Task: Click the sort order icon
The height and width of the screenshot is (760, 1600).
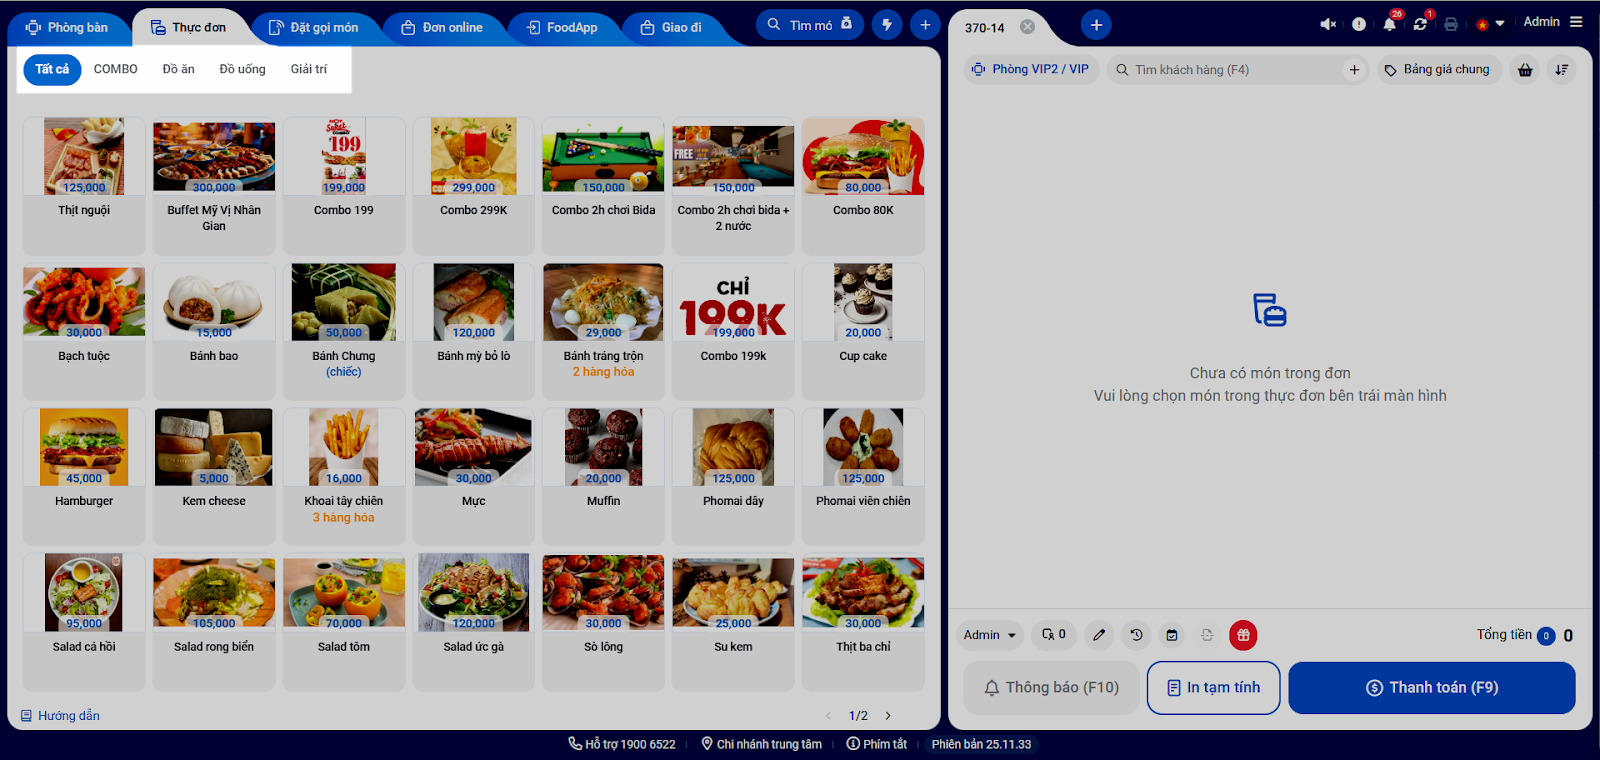Action: tap(1562, 70)
